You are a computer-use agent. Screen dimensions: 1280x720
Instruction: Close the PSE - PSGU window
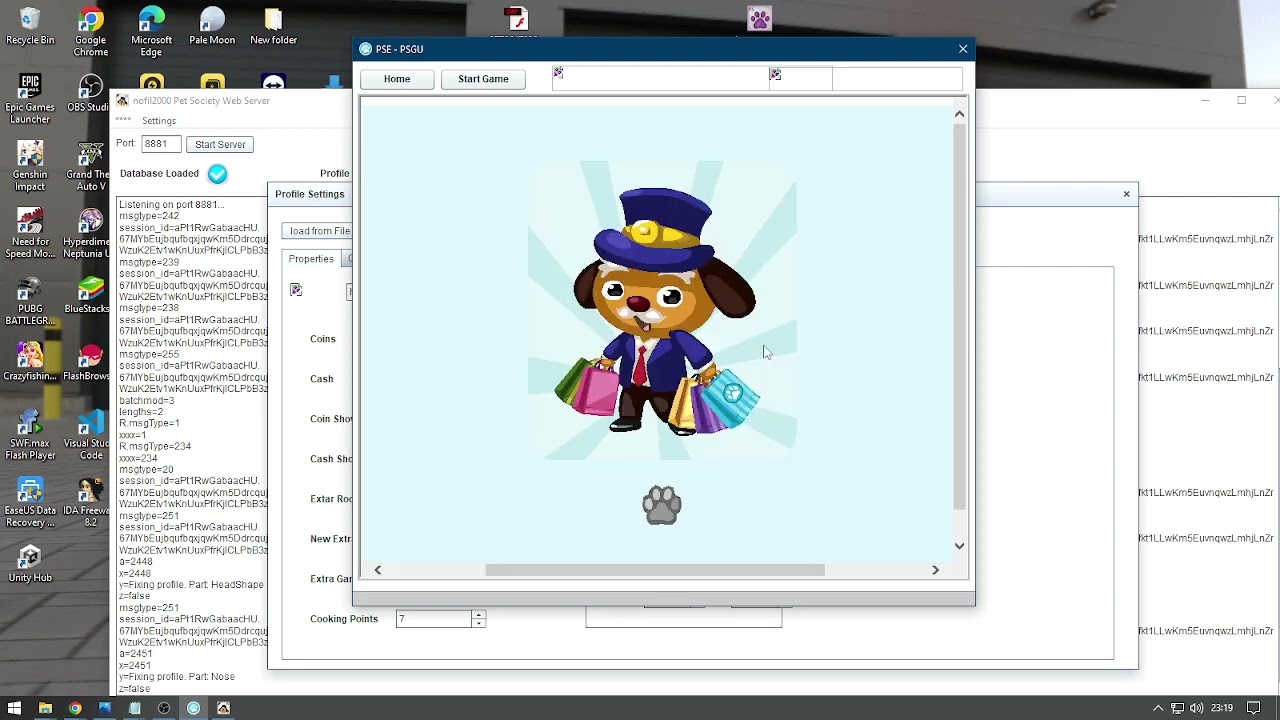[963, 49]
